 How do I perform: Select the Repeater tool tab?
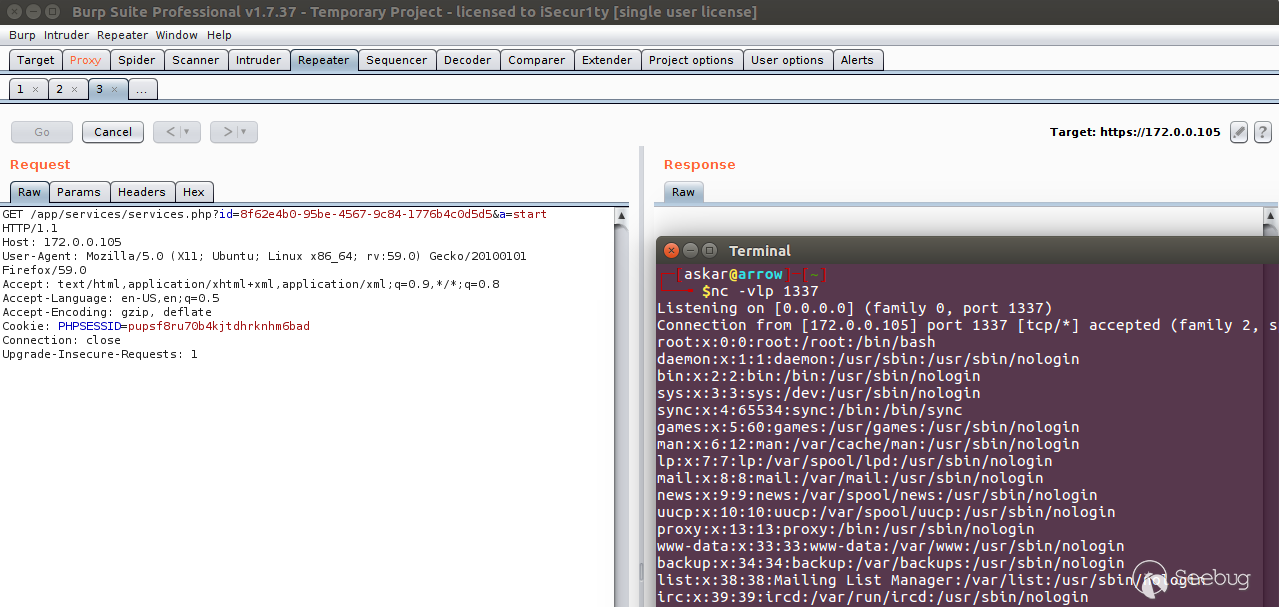click(324, 60)
